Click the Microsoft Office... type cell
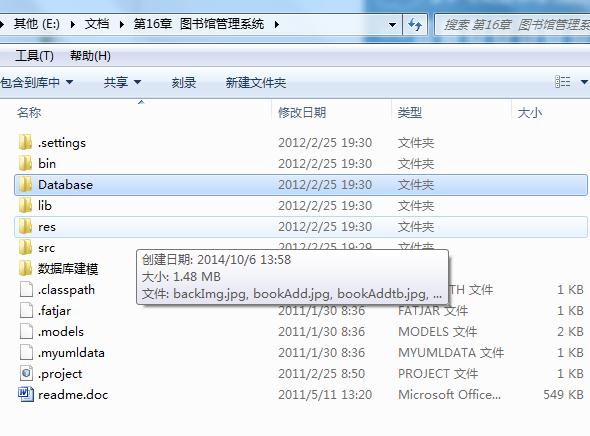 point(450,395)
